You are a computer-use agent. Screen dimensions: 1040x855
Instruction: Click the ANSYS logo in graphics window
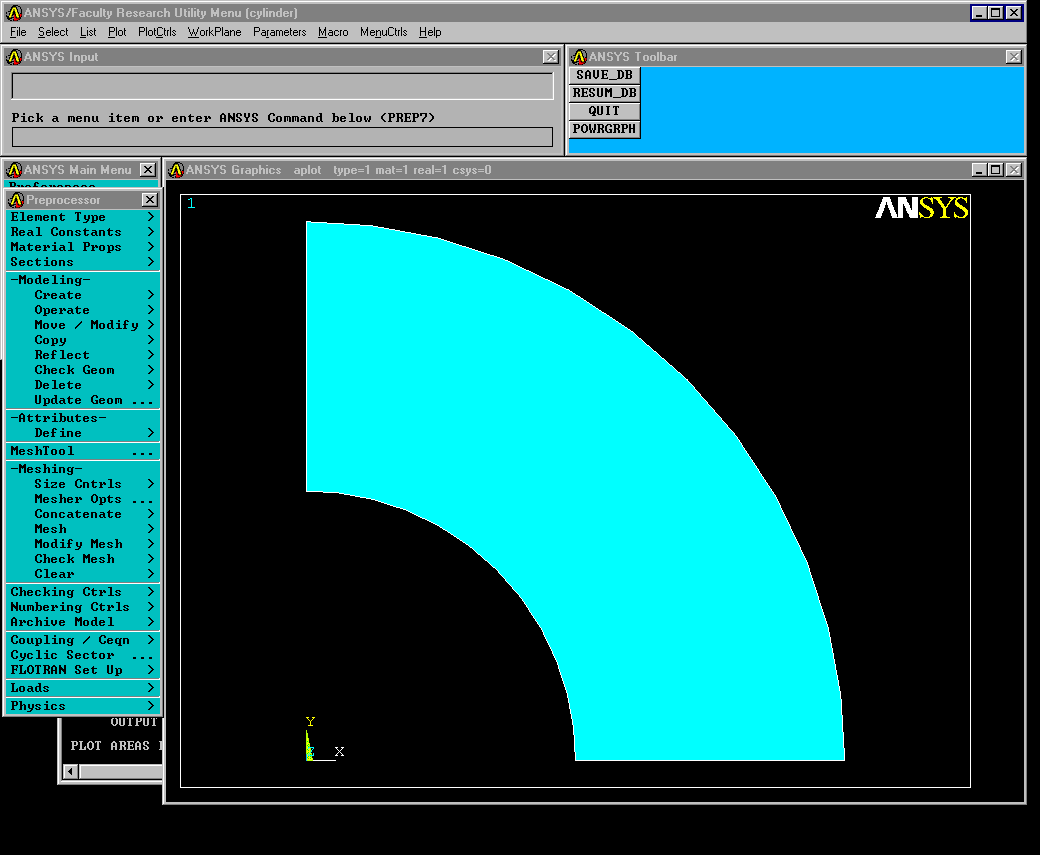(x=922, y=208)
